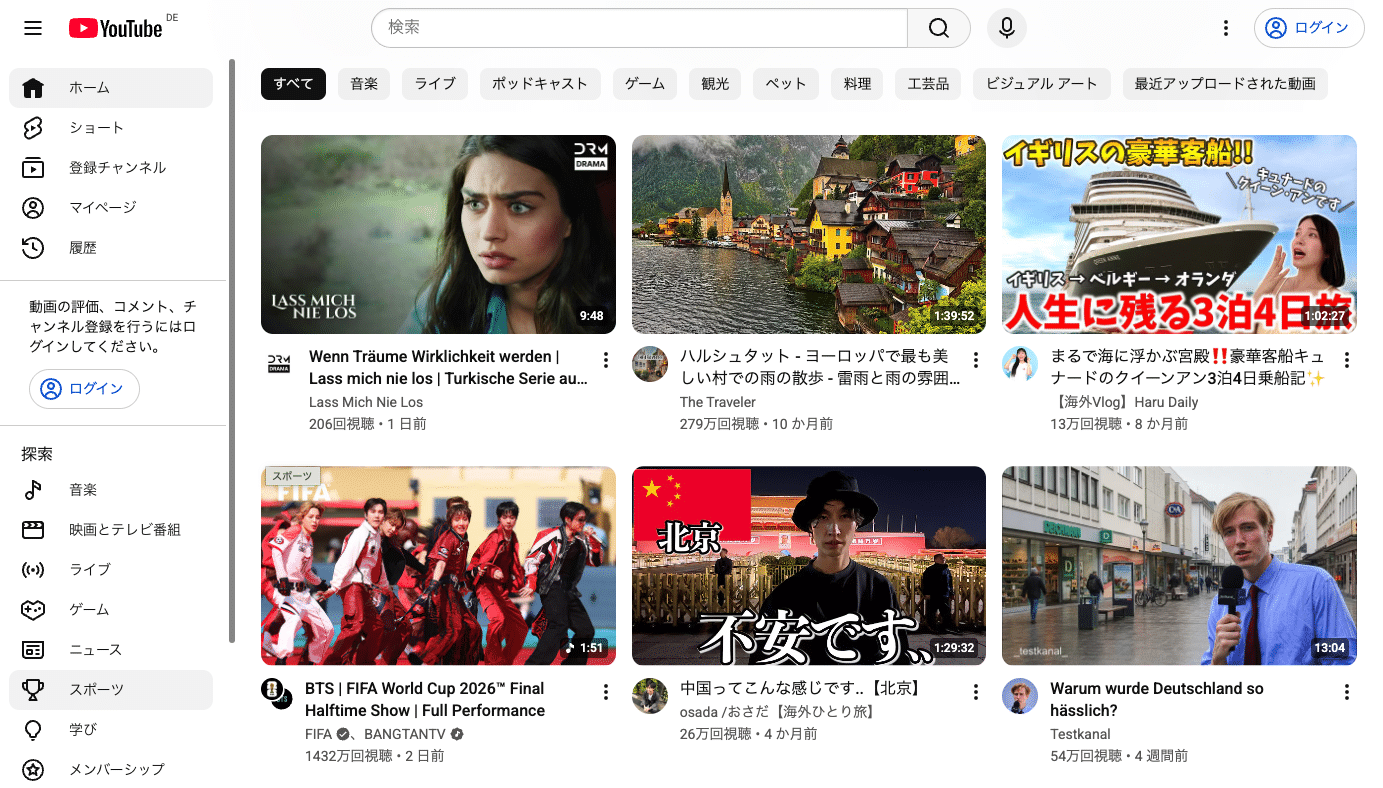Select the 音楽 filter chip
The image size is (1383, 788).
point(364,84)
